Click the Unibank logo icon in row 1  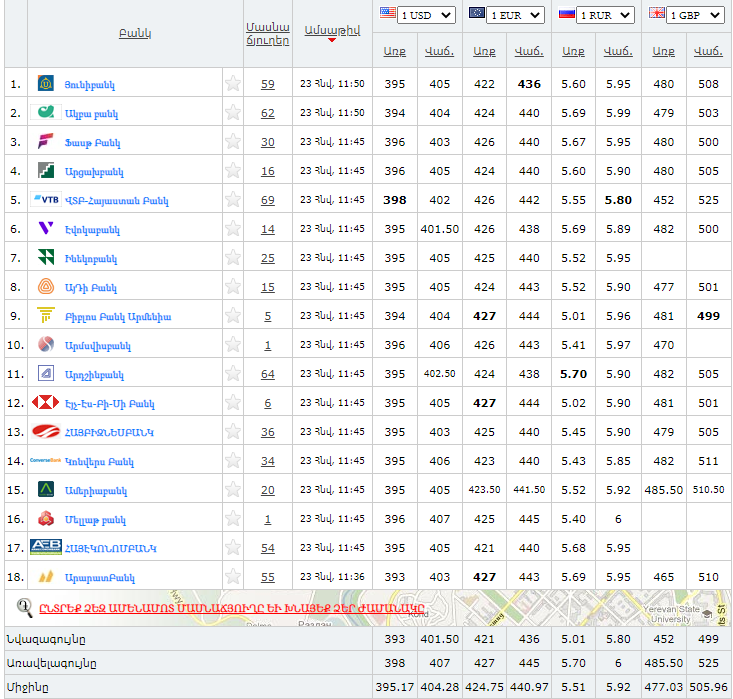46,84
